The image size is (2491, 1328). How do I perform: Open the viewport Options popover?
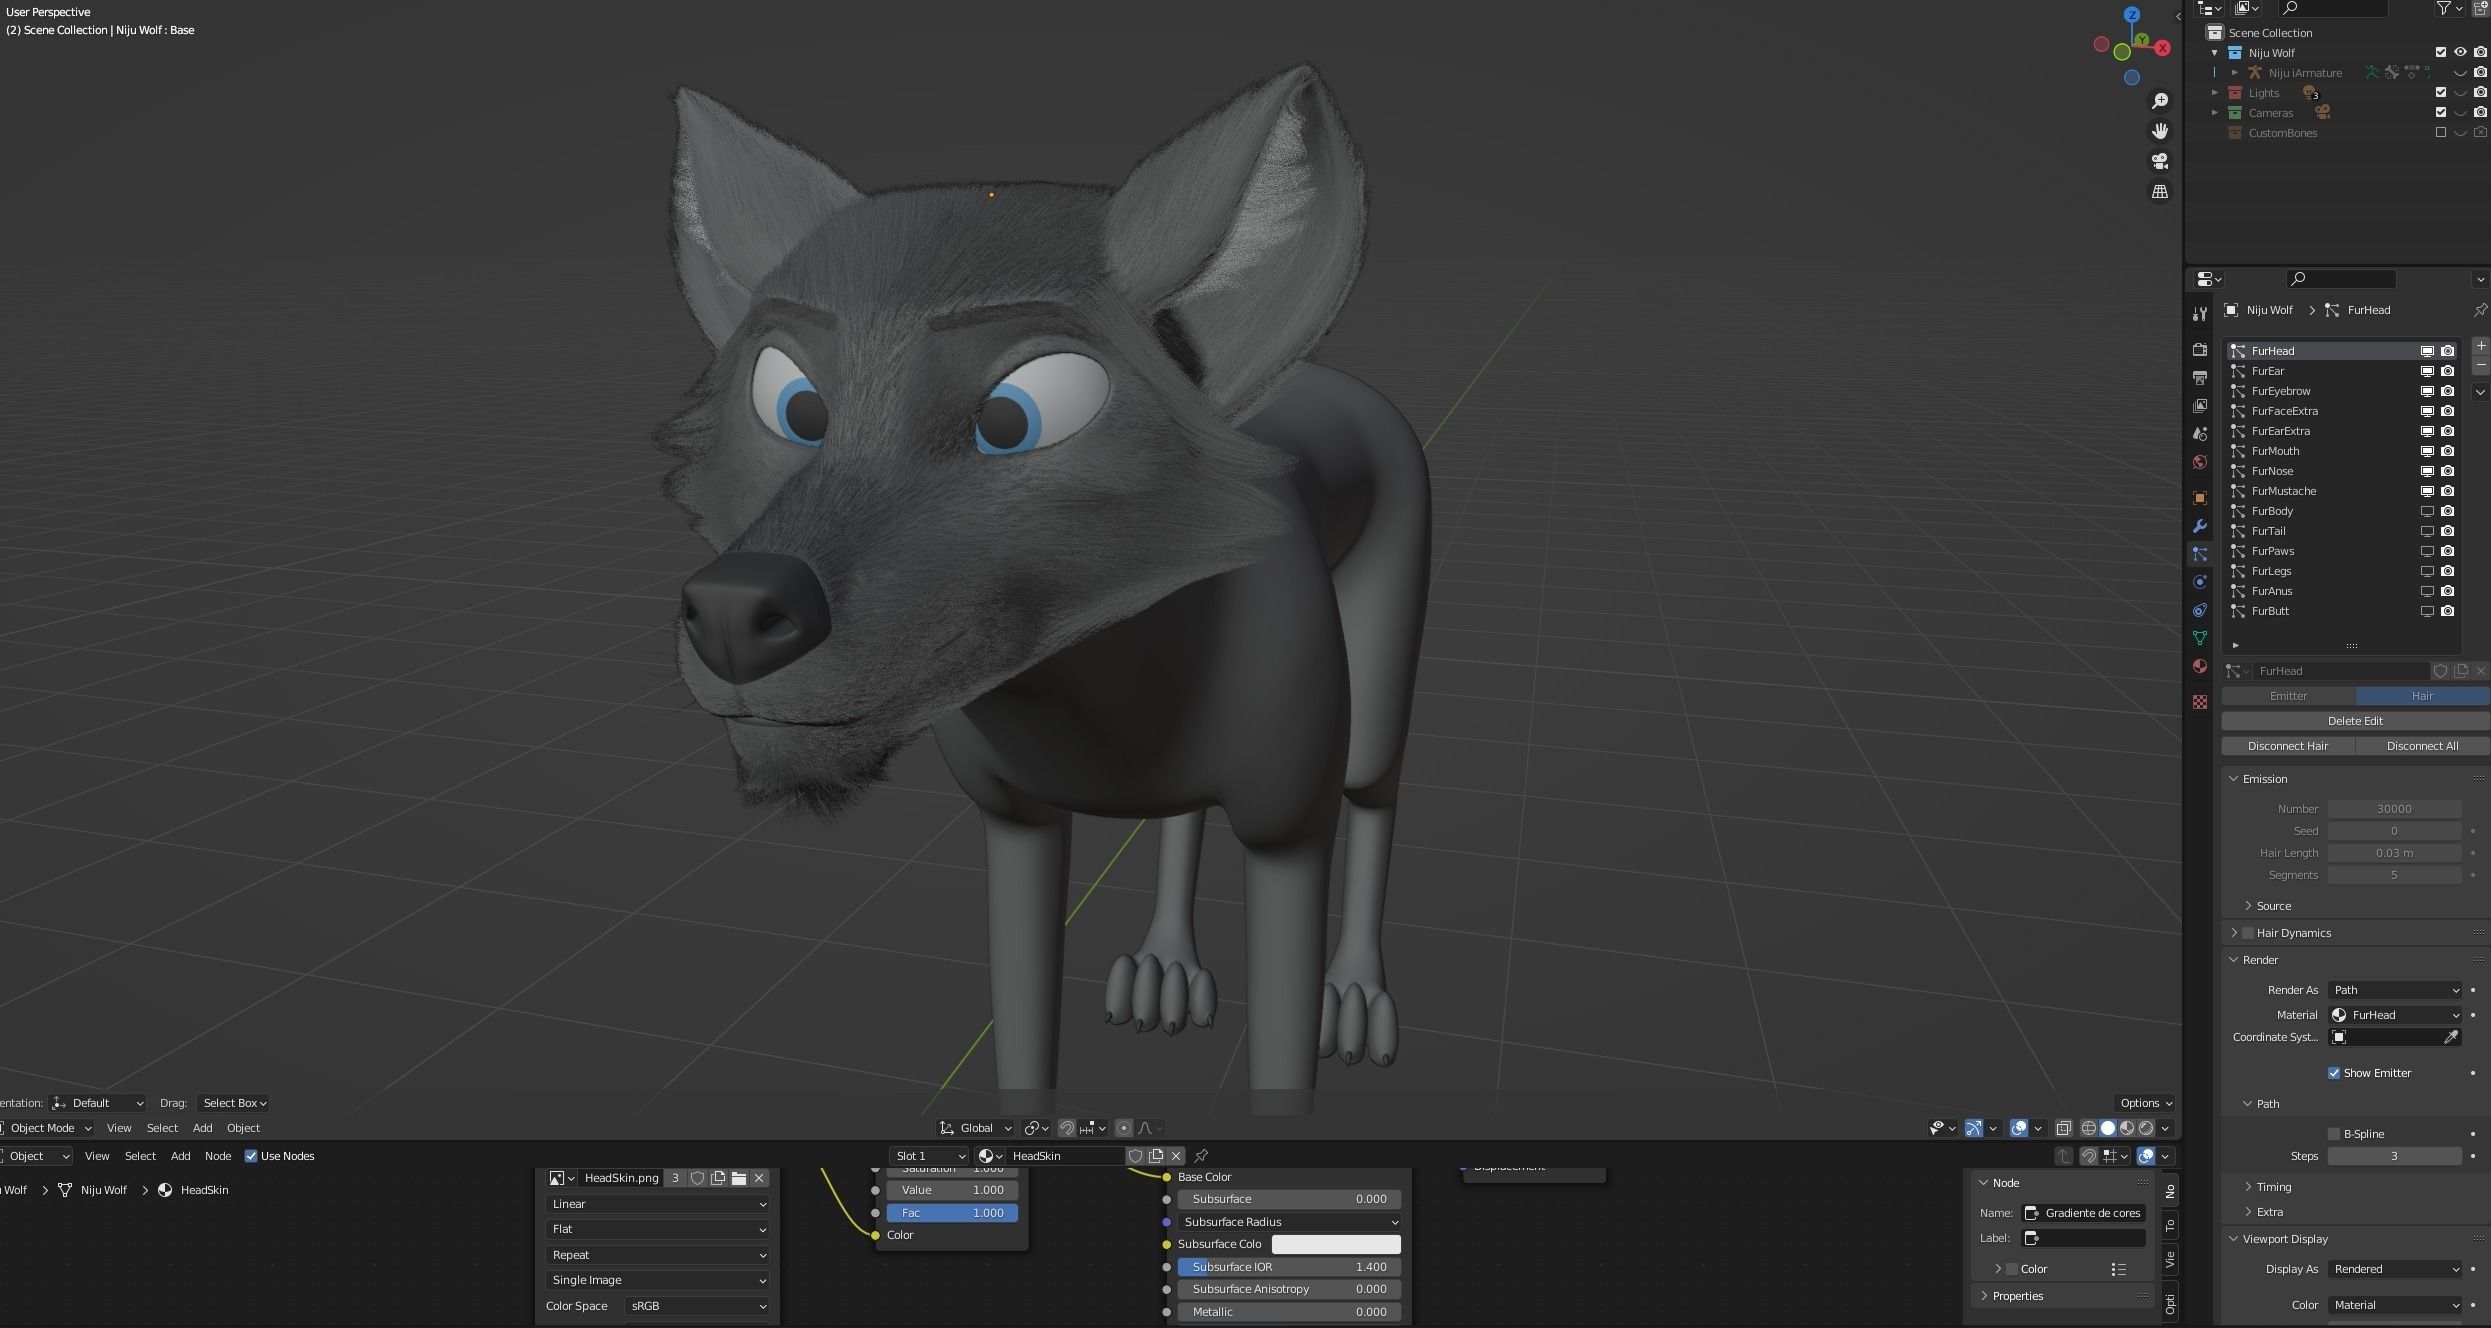click(x=2145, y=1103)
